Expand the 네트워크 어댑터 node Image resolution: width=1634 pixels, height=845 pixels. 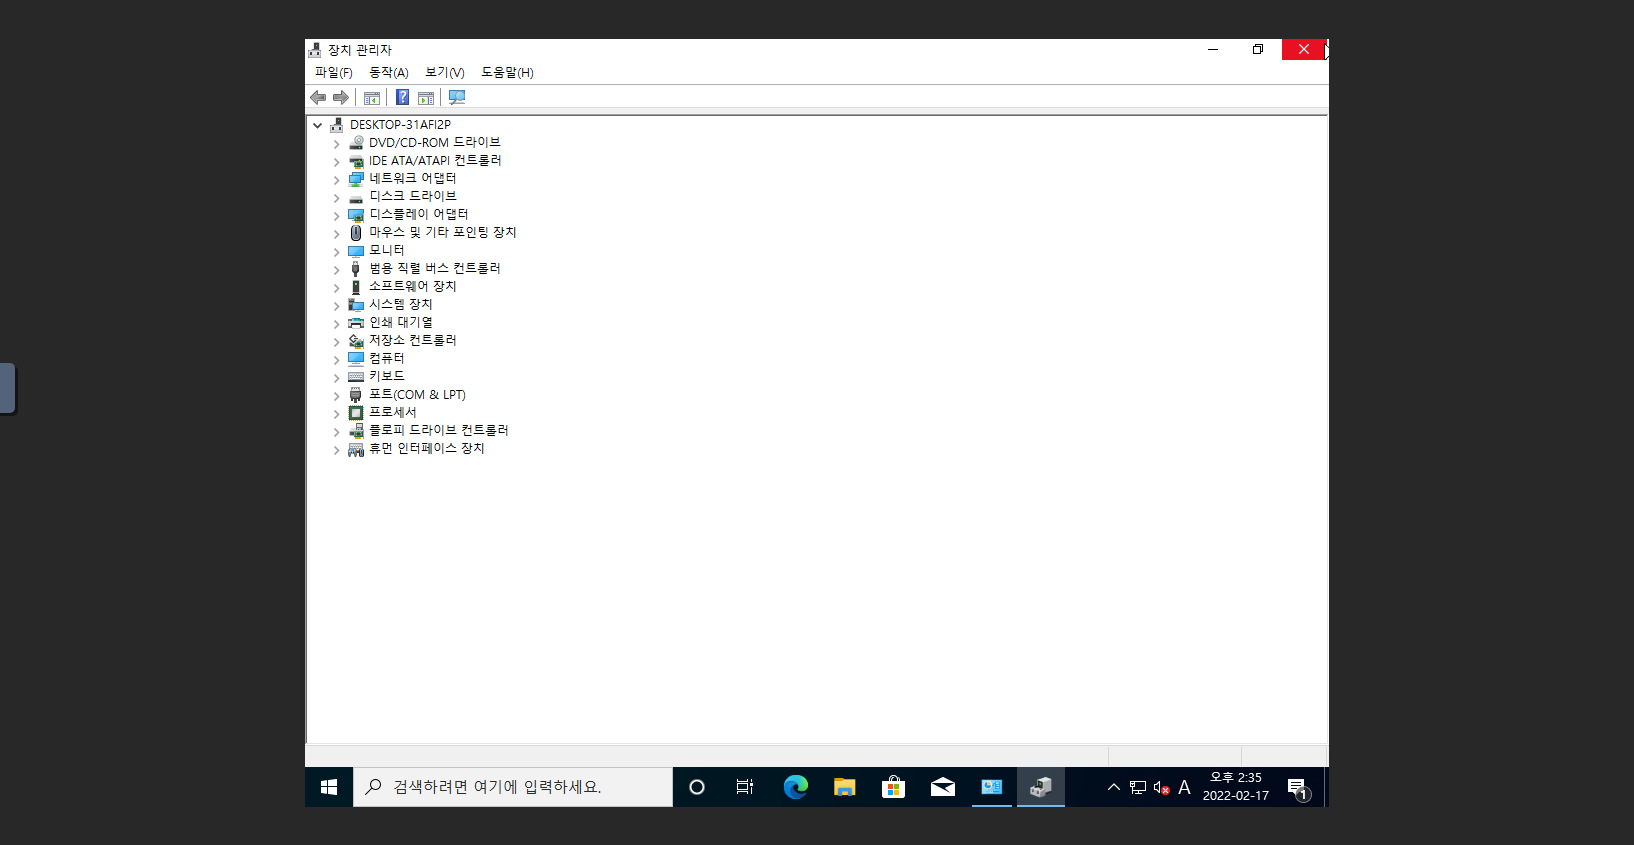click(x=337, y=180)
